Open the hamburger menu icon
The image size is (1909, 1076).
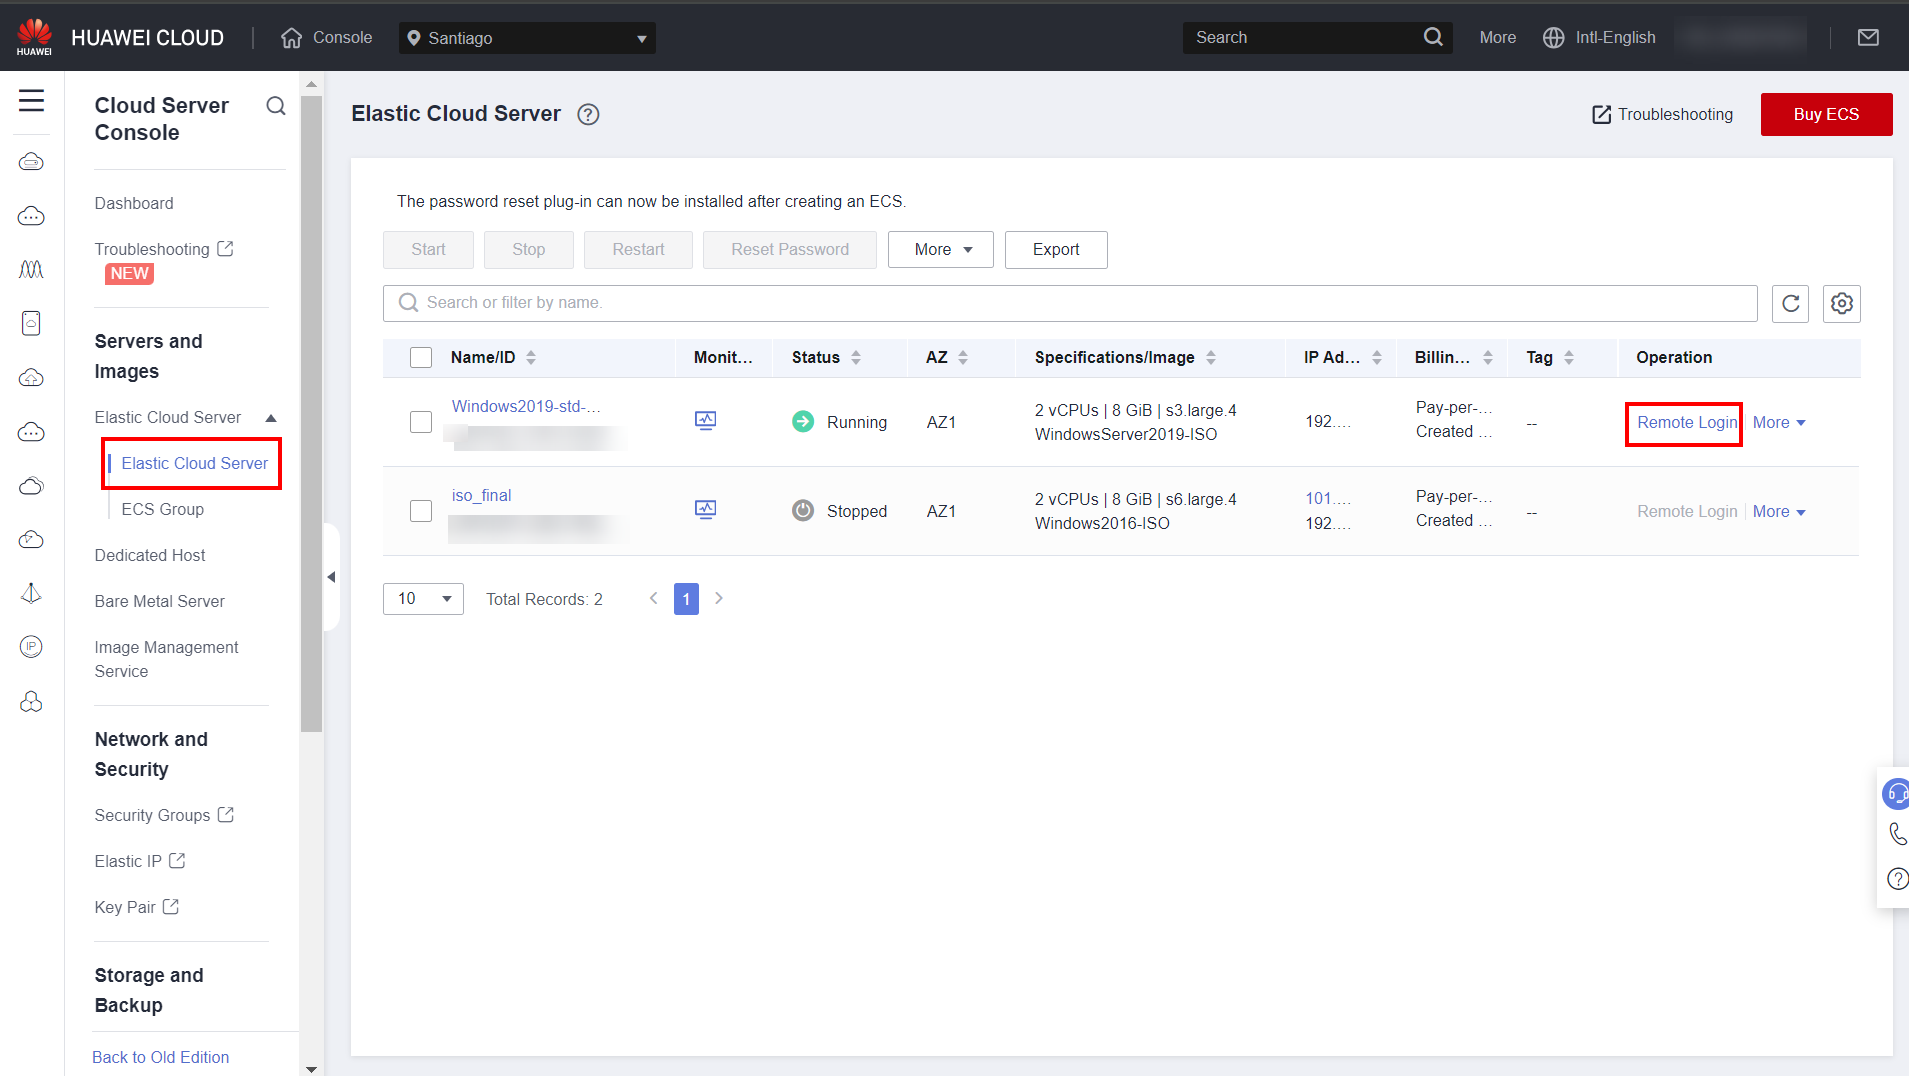31,100
